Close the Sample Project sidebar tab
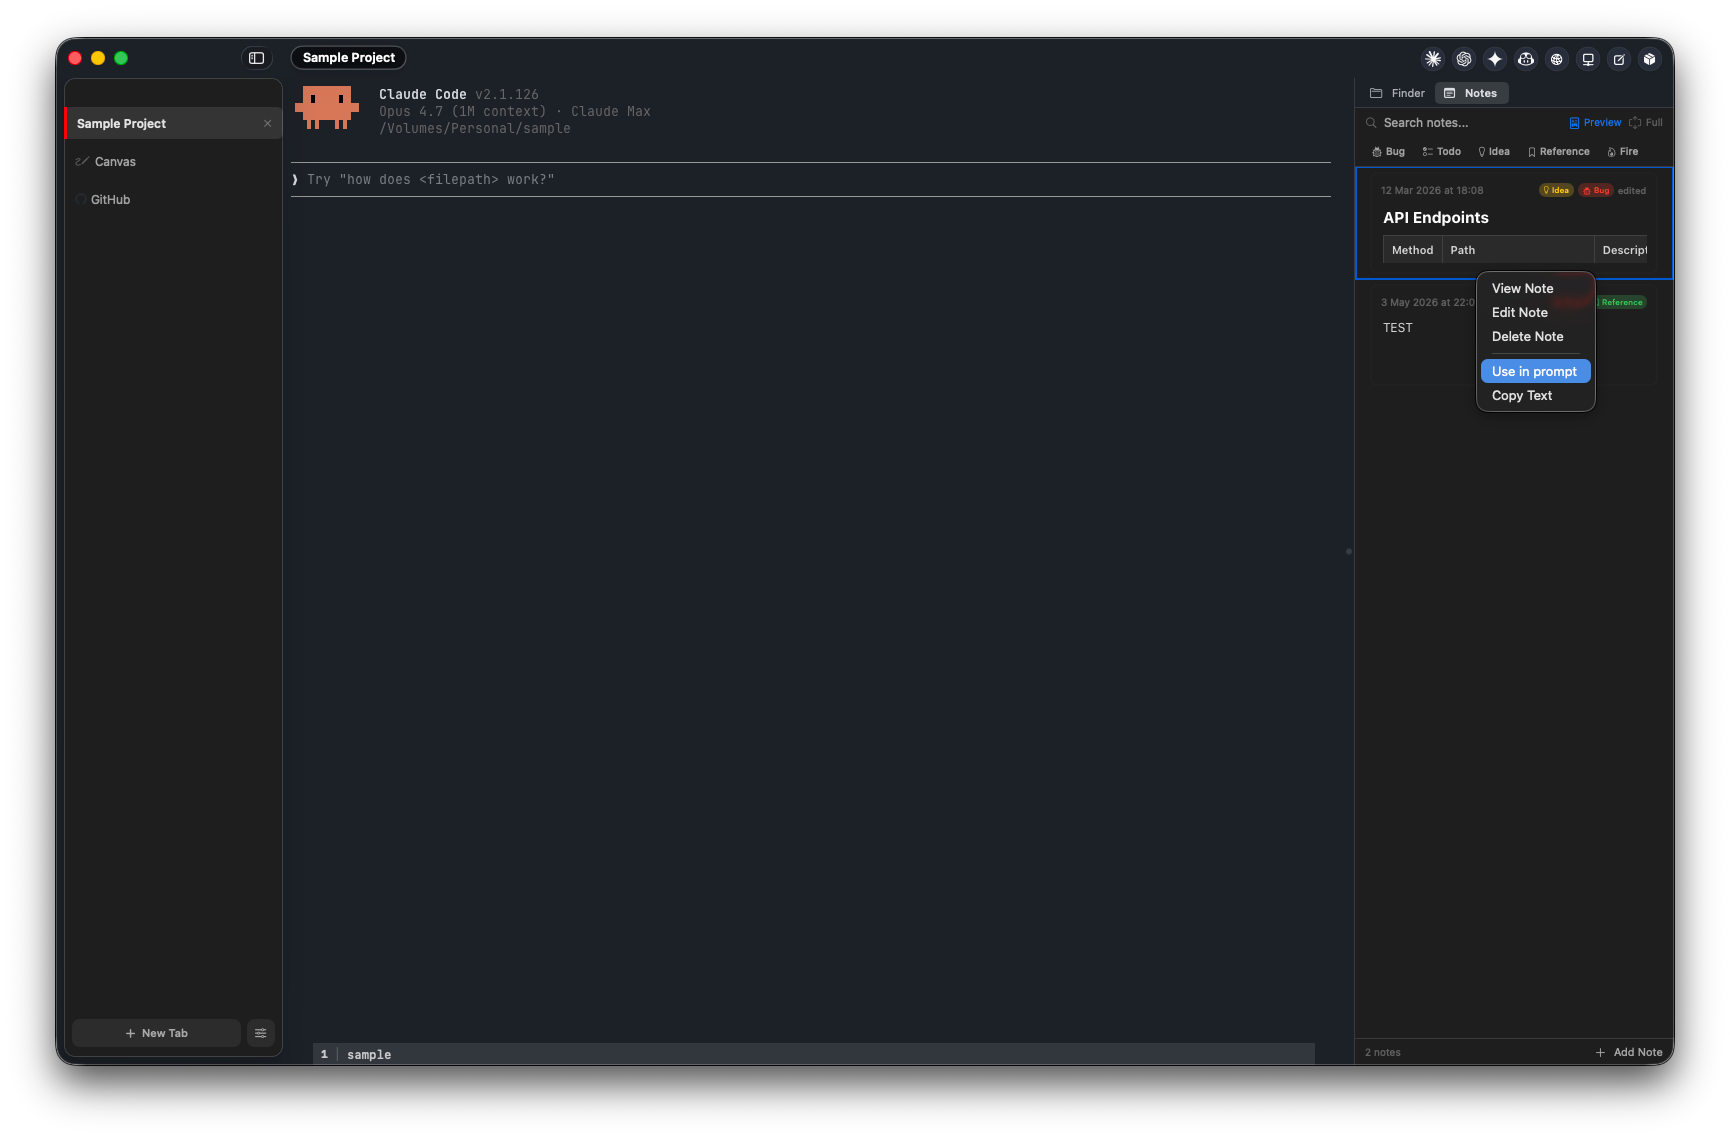 click(x=267, y=124)
